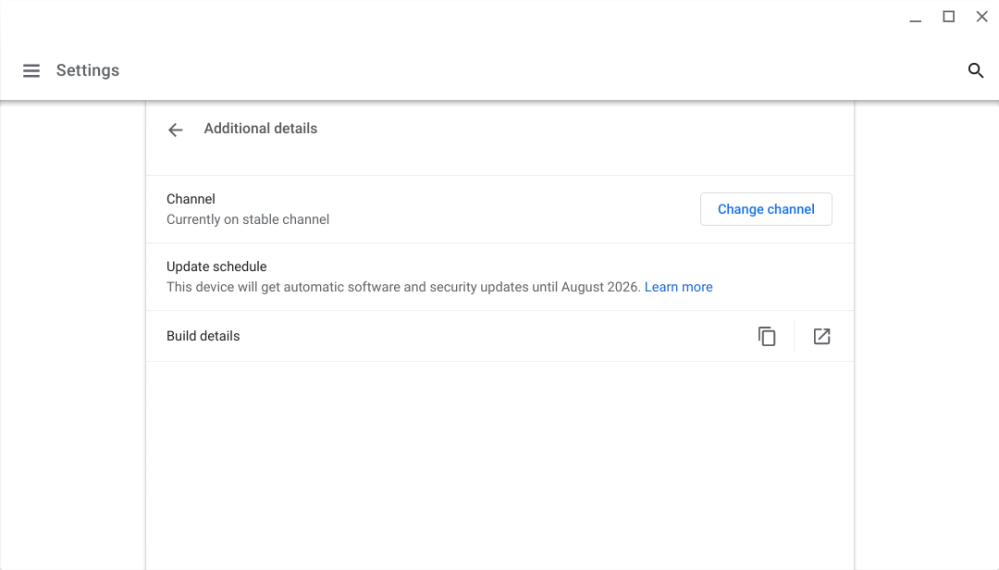Follow the Learn more link

point(678,287)
